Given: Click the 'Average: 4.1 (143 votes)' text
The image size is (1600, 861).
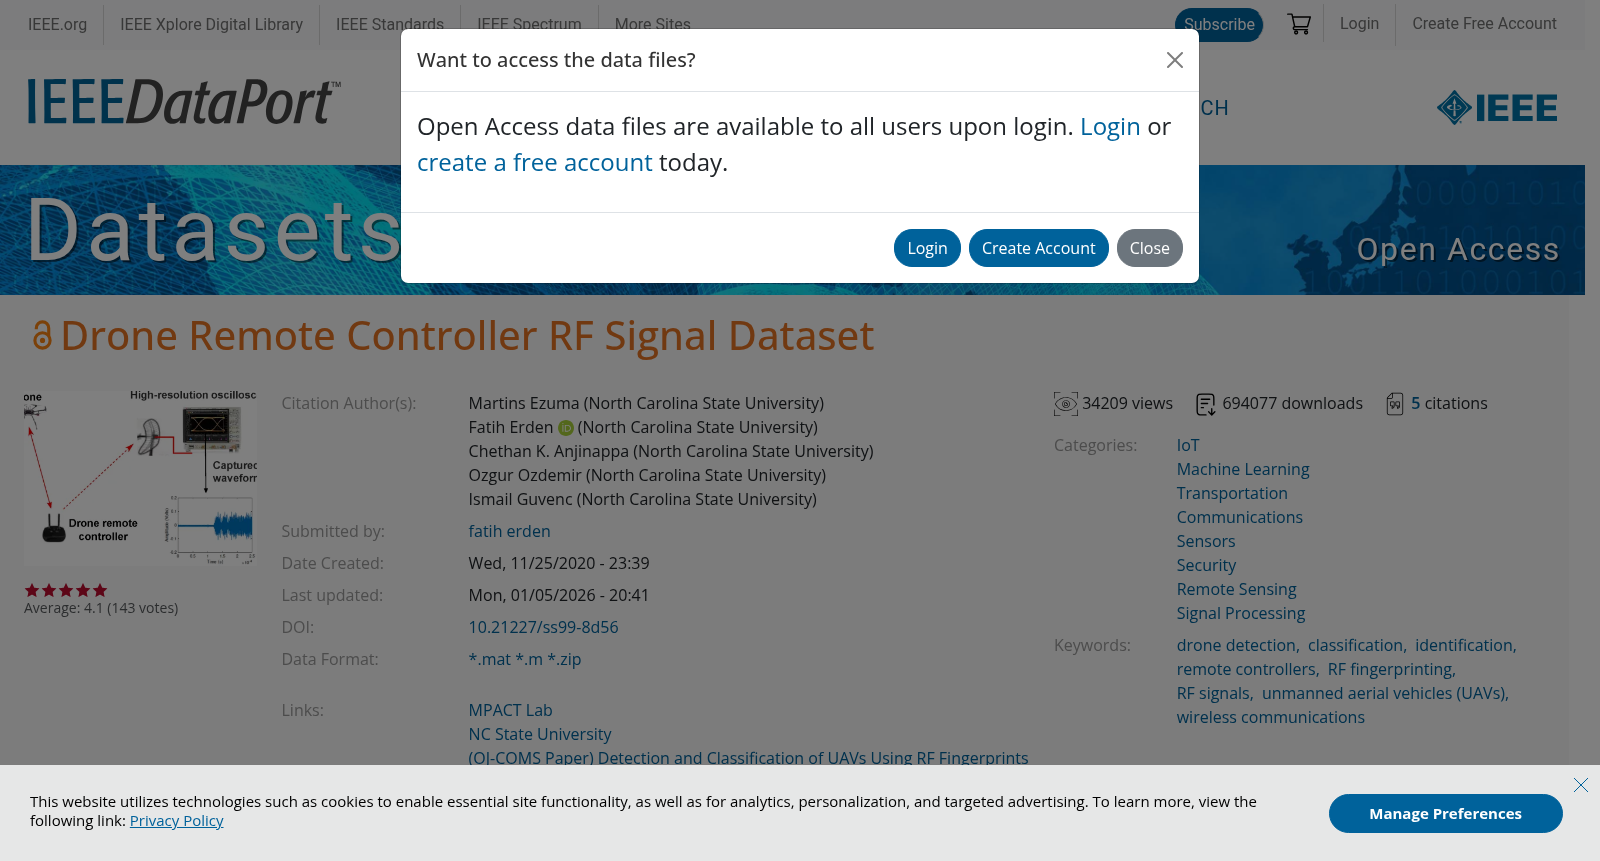Looking at the screenshot, I should pos(101,608).
